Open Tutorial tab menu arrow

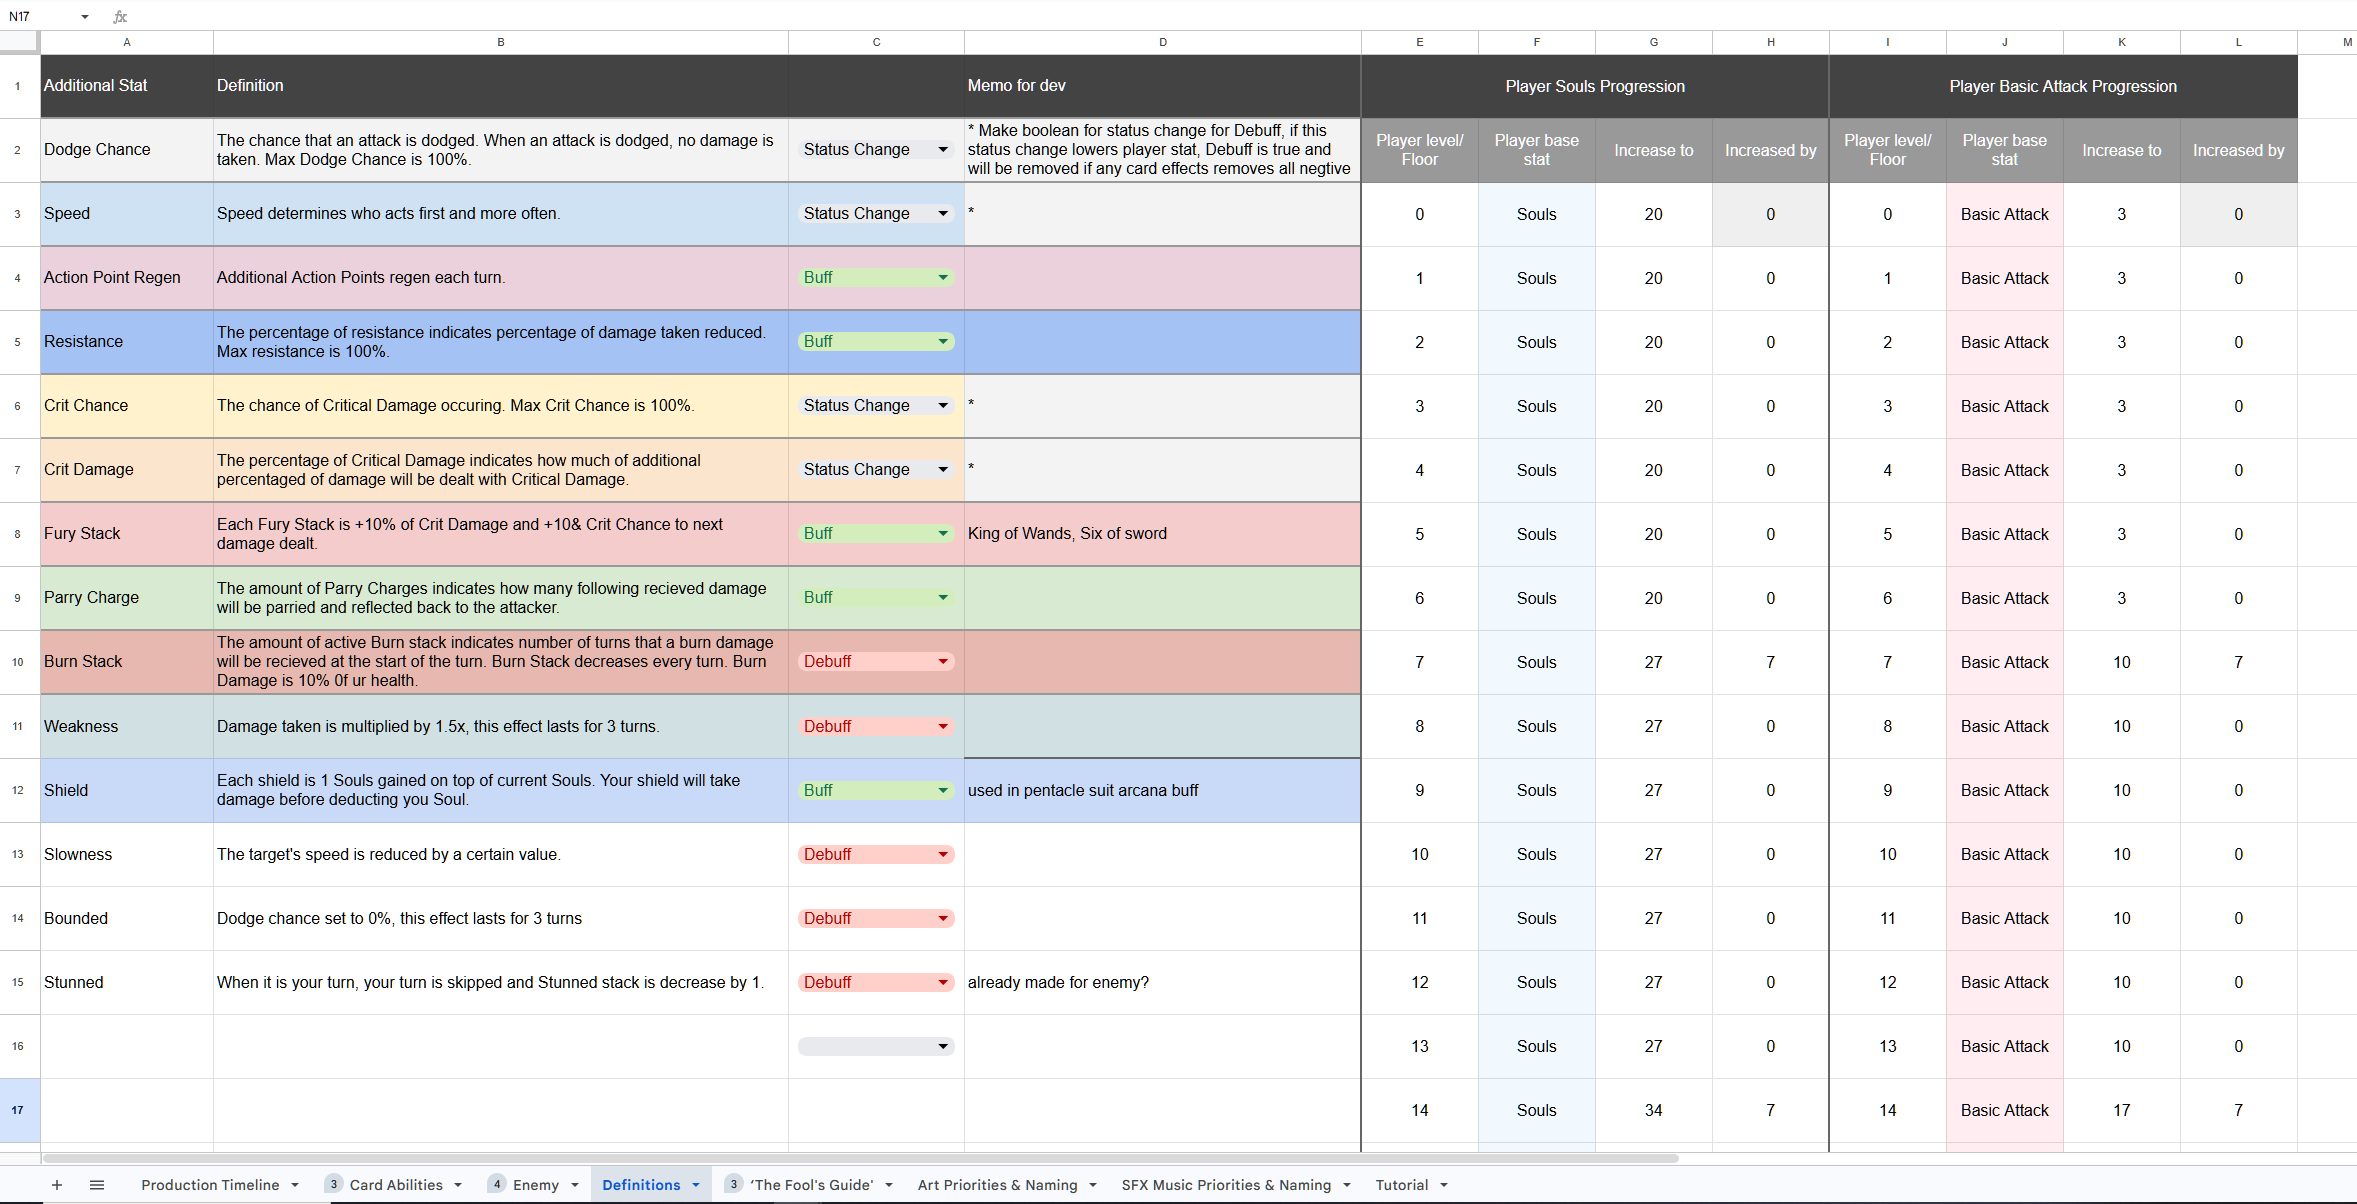(1444, 1185)
